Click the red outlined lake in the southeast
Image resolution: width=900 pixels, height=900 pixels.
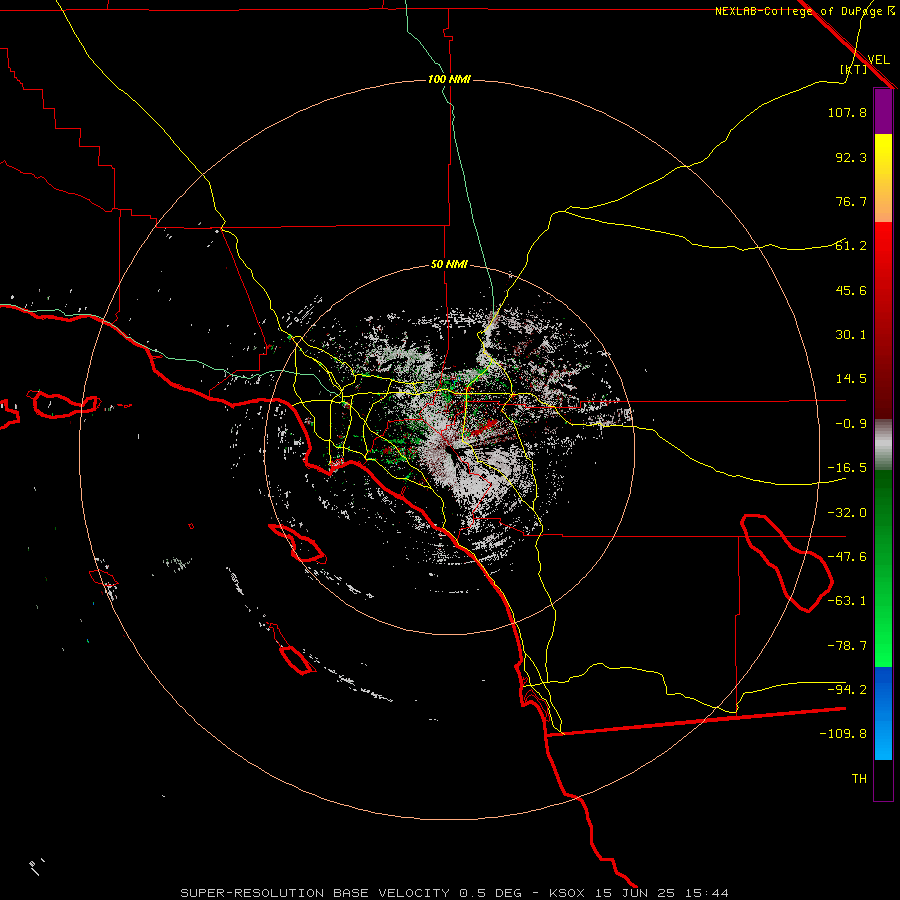coord(787,563)
